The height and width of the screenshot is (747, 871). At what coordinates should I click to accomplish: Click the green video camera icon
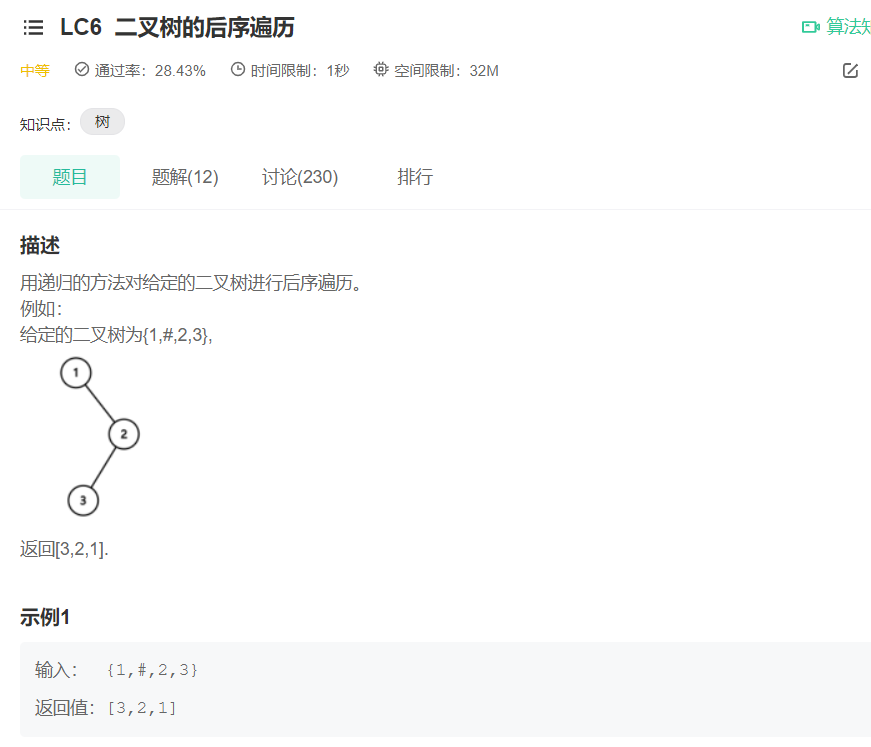point(811,27)
